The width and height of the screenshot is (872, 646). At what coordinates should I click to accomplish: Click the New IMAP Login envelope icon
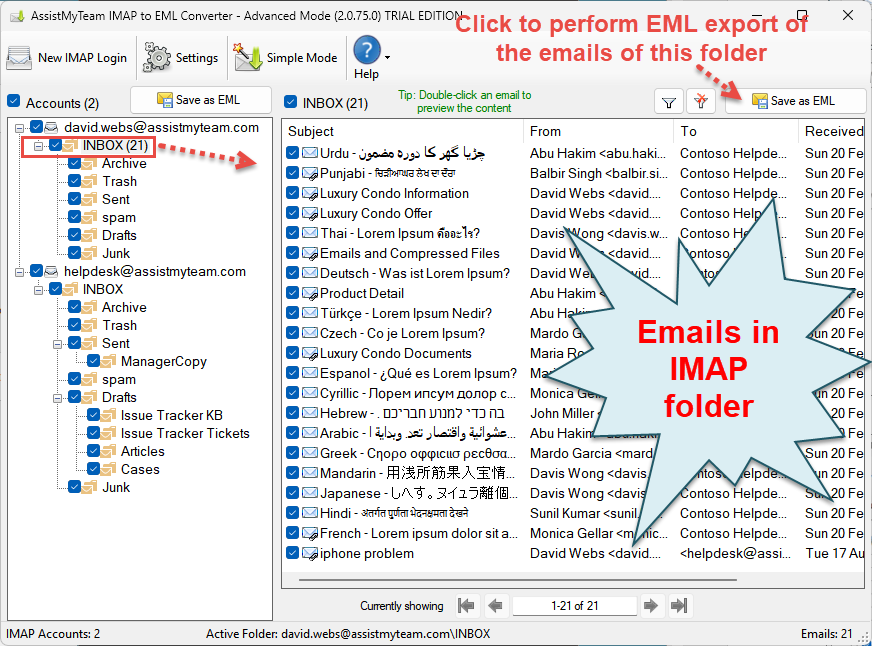[19, 58]
